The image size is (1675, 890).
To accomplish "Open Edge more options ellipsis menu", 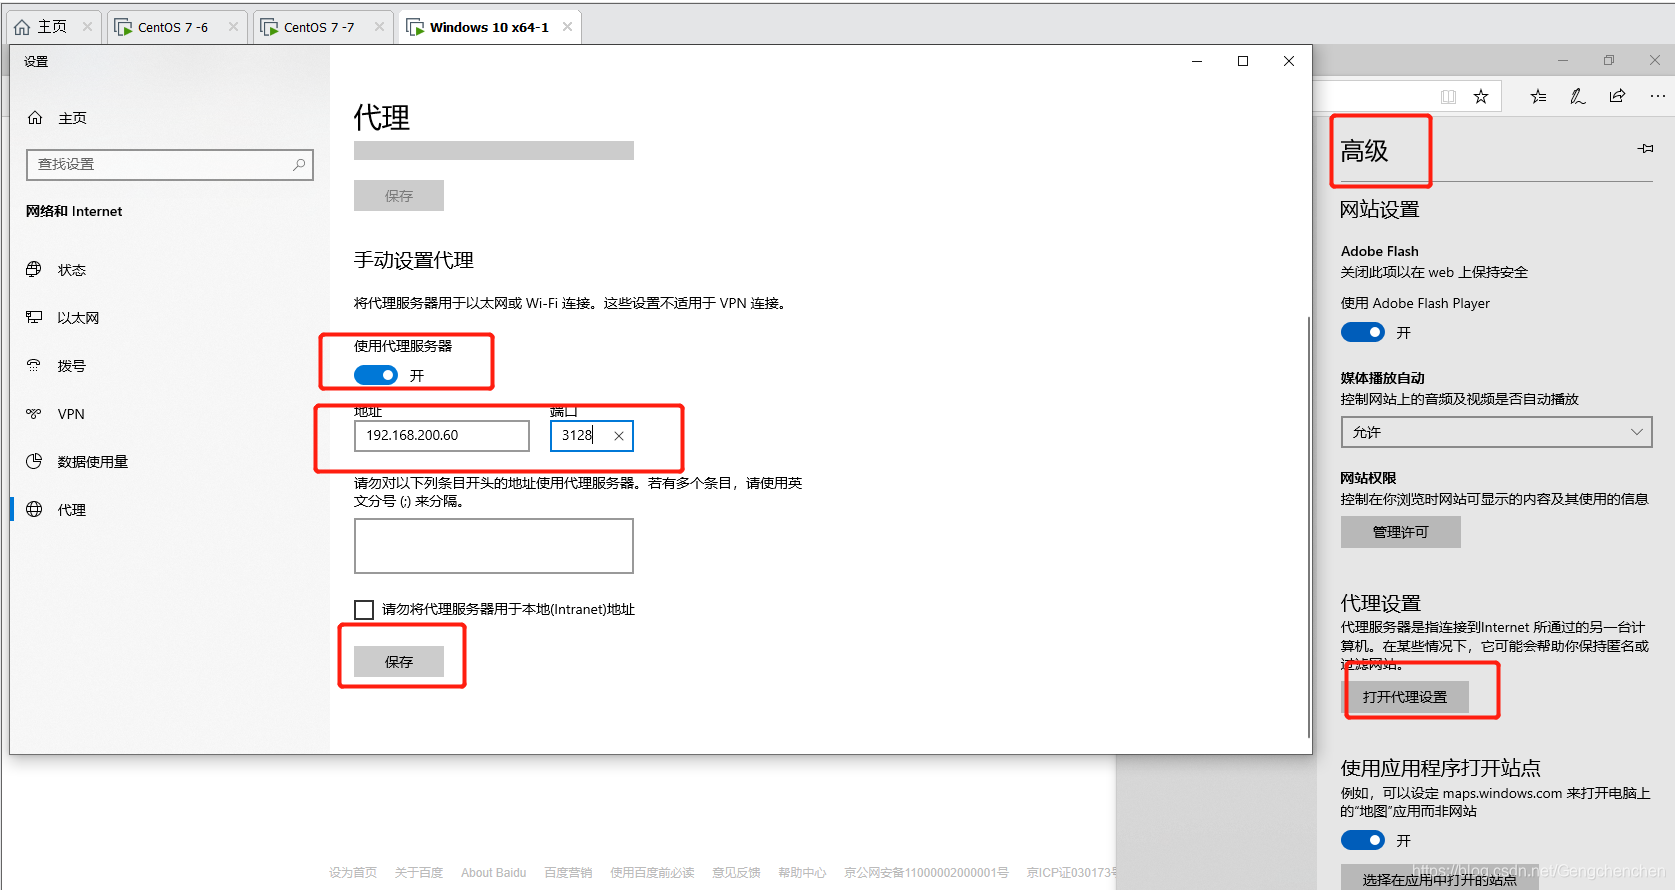I will pos(1657,97).
